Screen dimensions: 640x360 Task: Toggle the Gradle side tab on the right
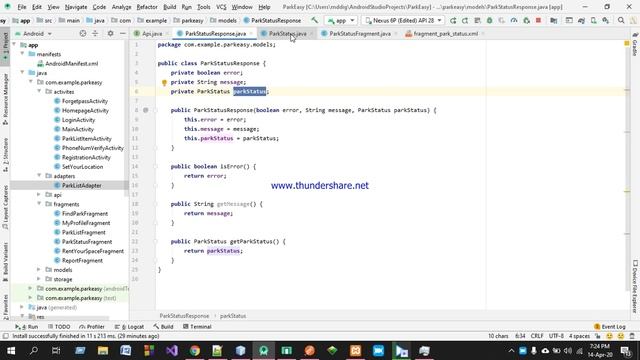[635, 45]
